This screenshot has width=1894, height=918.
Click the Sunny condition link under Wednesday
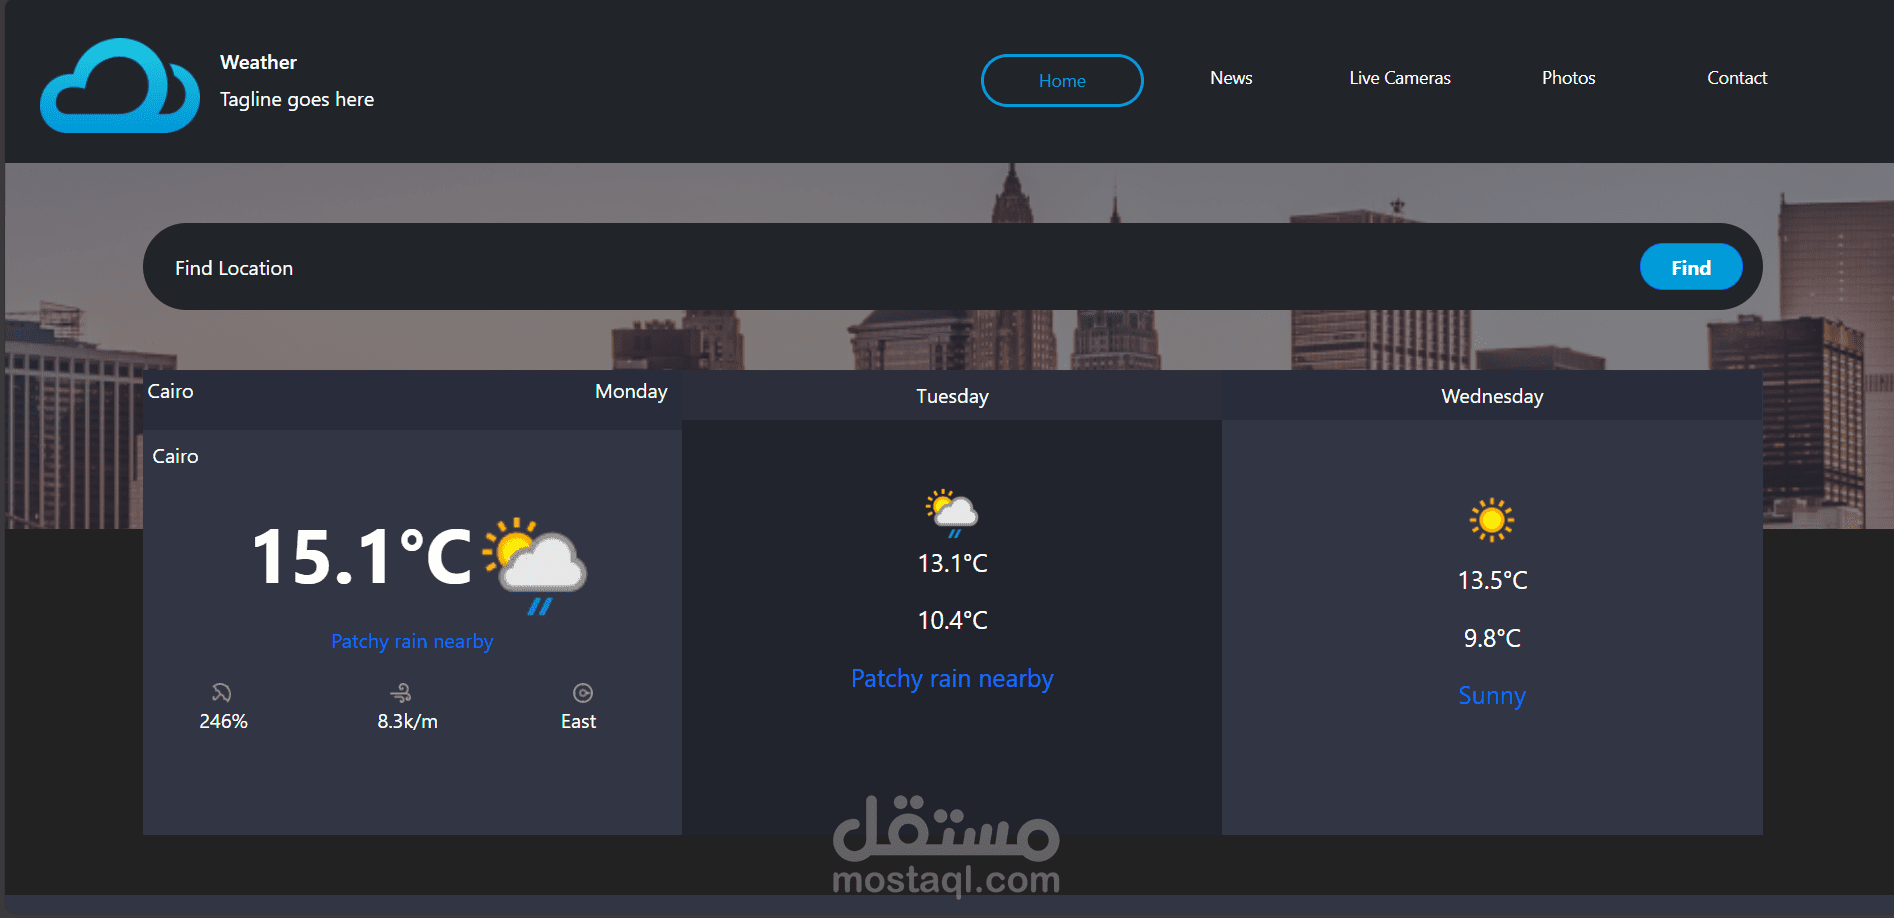point(1491,695)
